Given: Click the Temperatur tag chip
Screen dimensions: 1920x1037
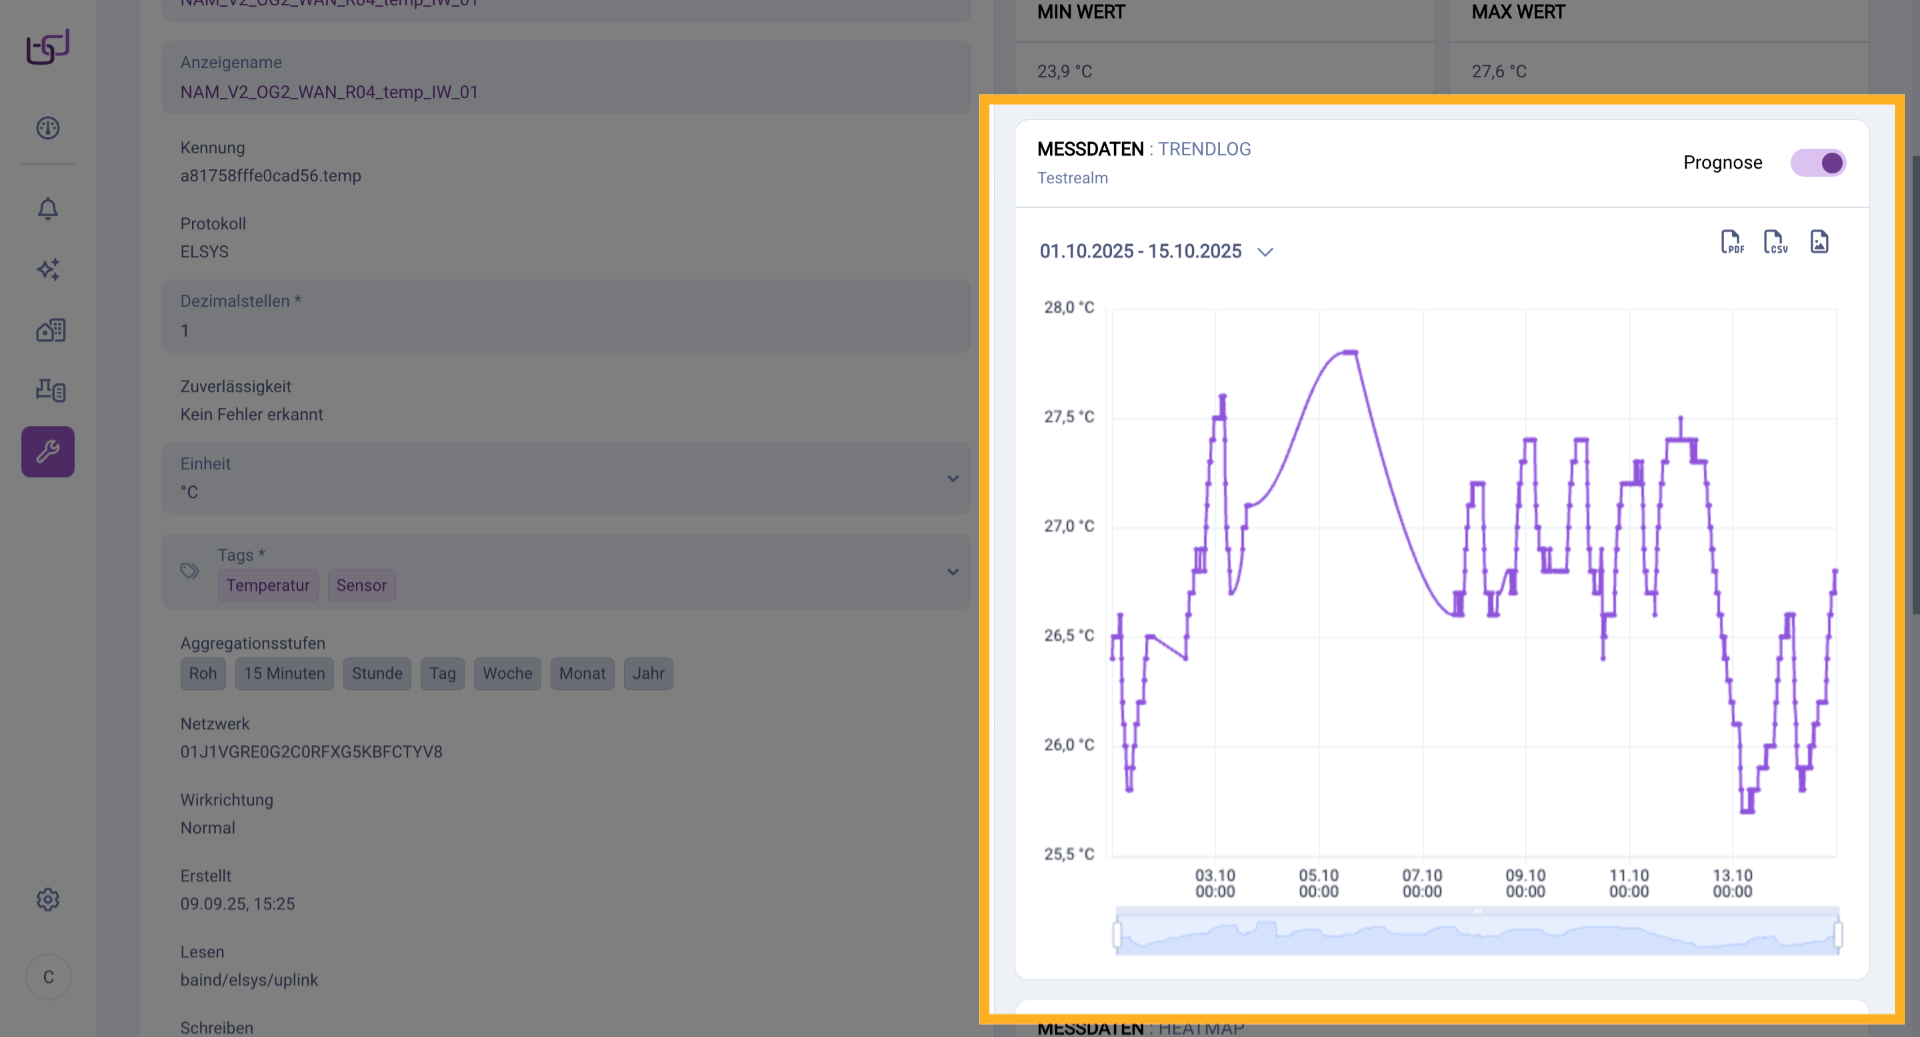Looking at the screenshot, I should (267, 586).
